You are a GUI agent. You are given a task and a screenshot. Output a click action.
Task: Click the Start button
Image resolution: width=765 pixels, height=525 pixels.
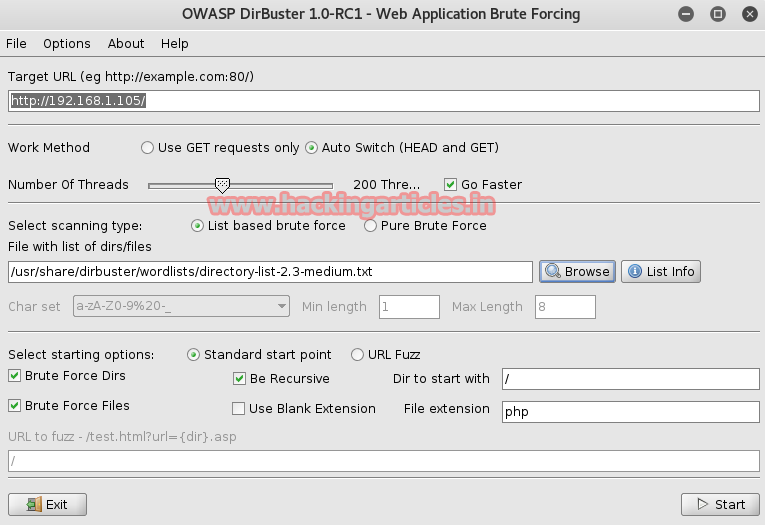[x=720, y=505]
